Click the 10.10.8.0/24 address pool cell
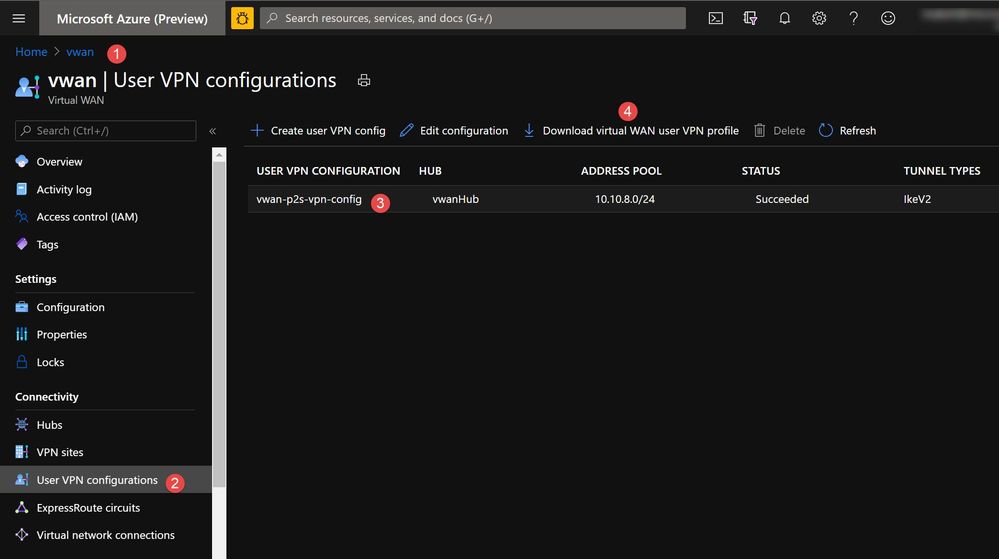Screen dimensions: 999x559 625,199
